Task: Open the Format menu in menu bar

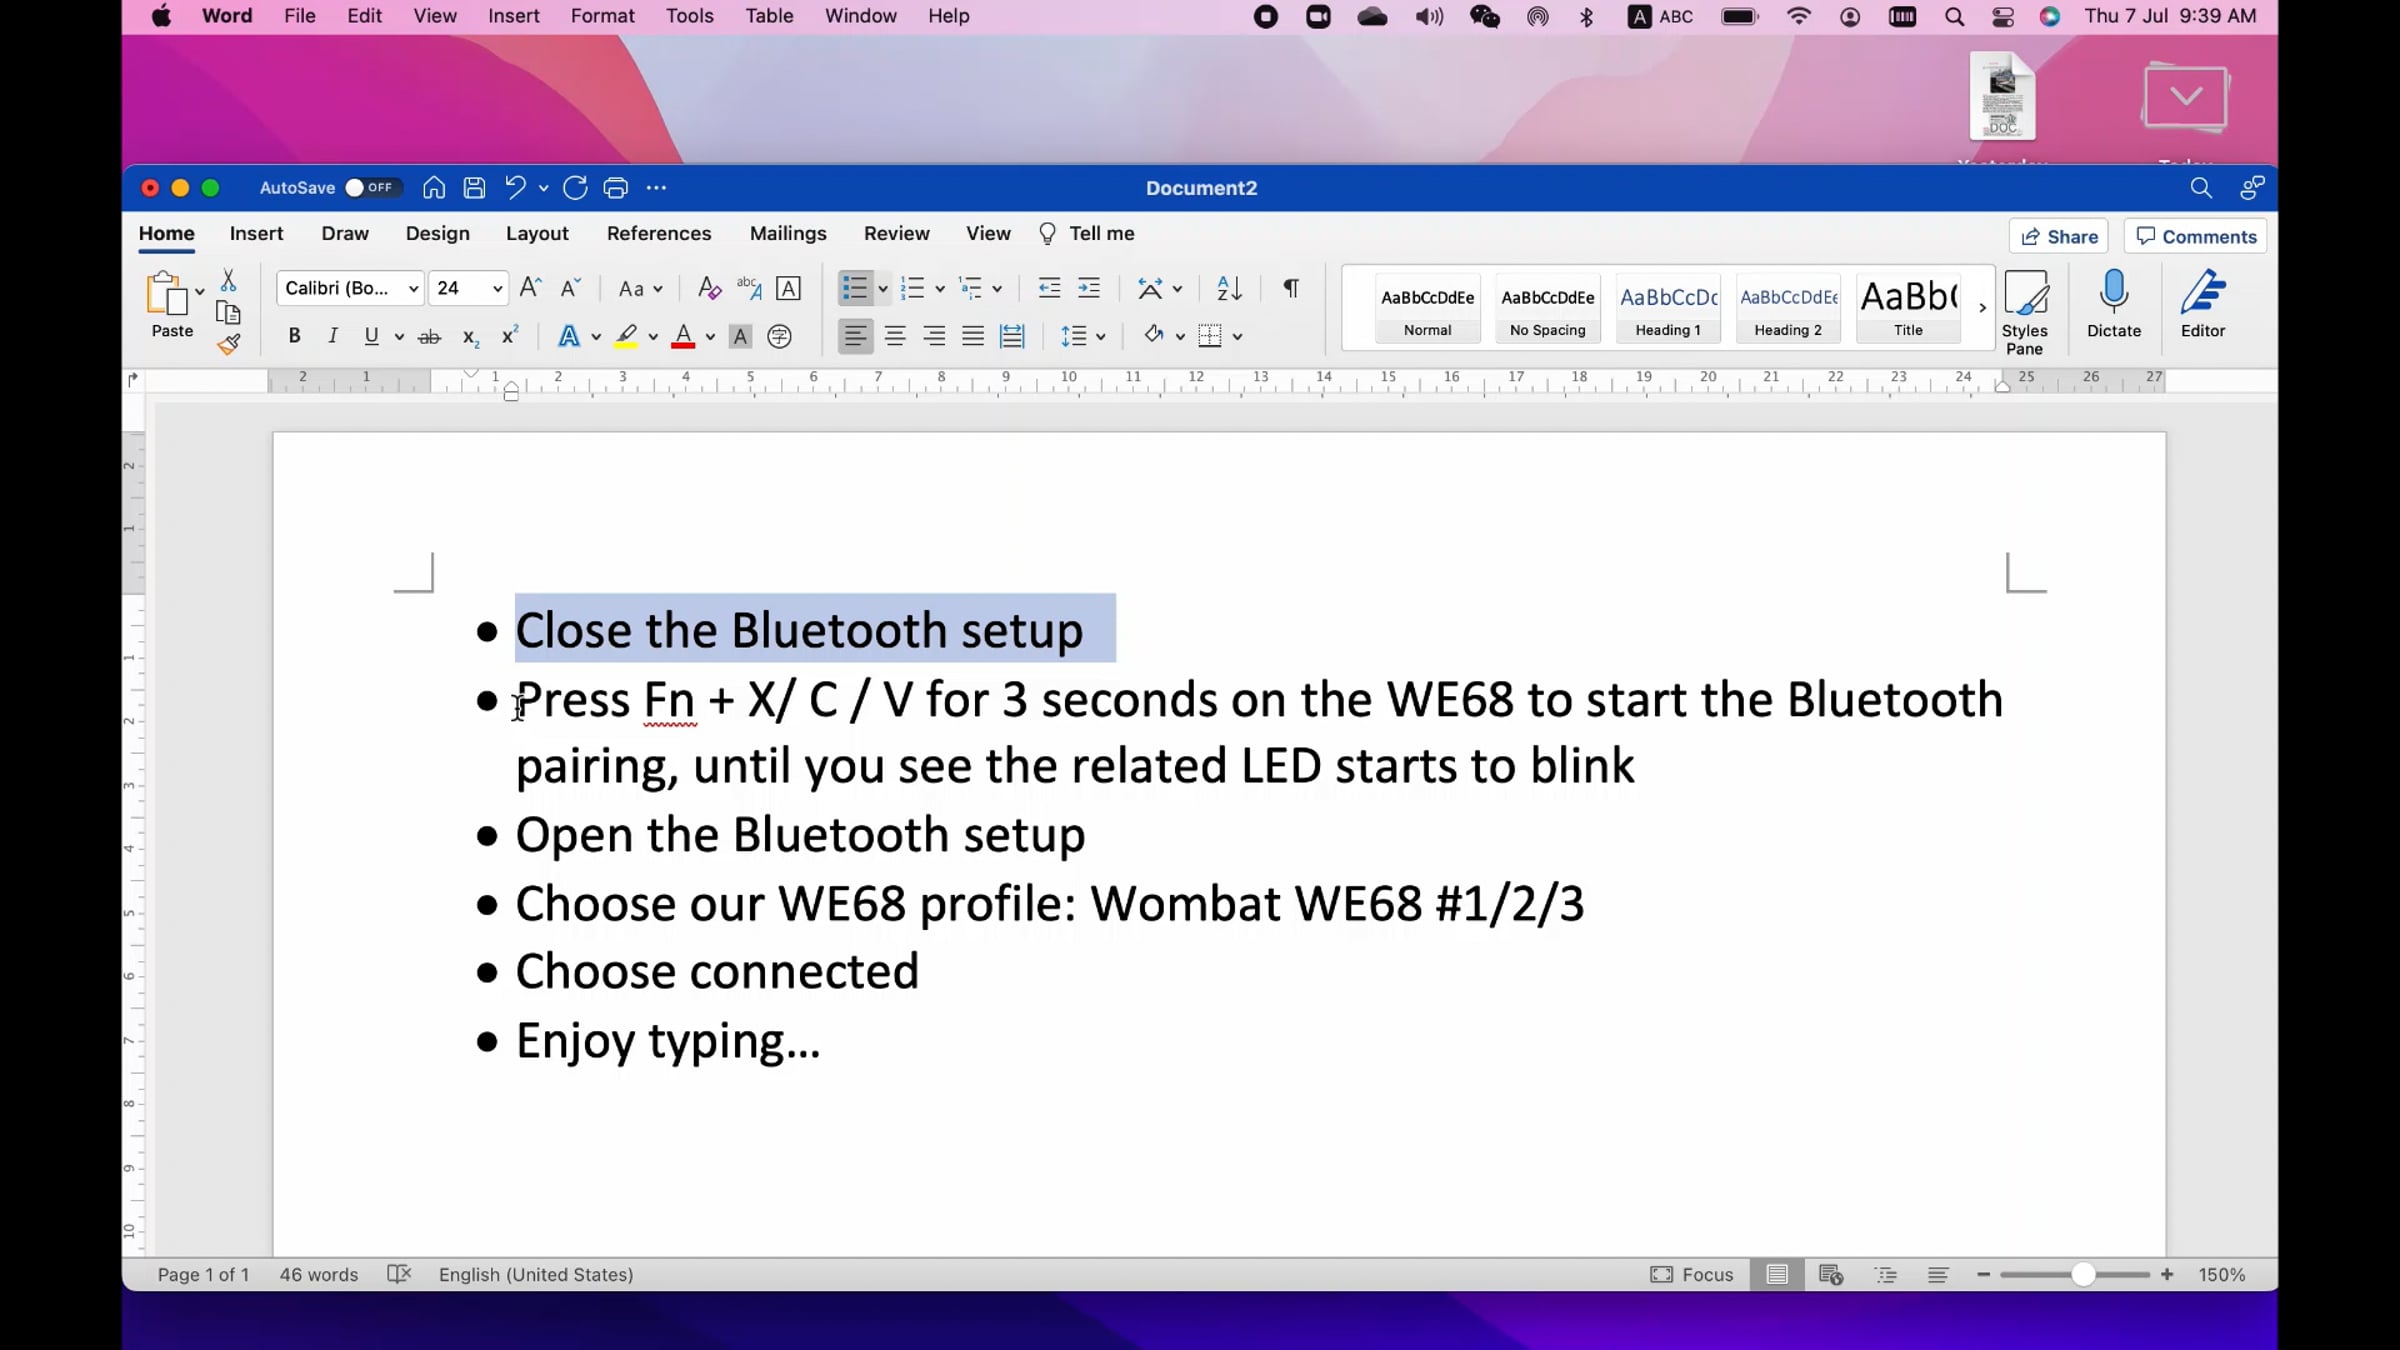Action: 602,16
